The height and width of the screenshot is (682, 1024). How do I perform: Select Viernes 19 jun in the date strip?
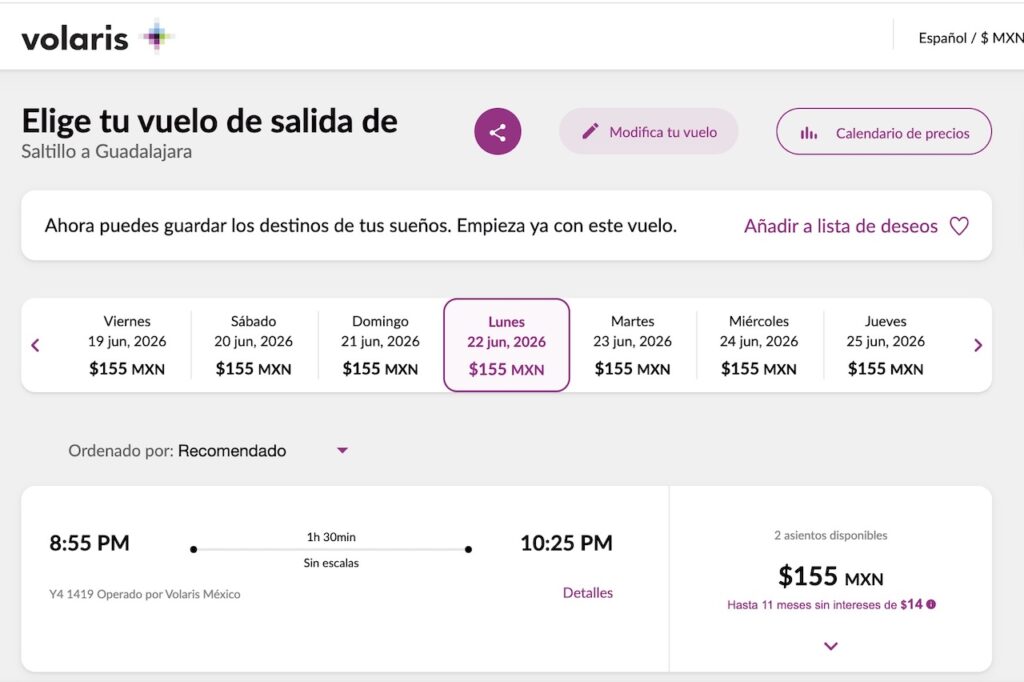point(126,344)
